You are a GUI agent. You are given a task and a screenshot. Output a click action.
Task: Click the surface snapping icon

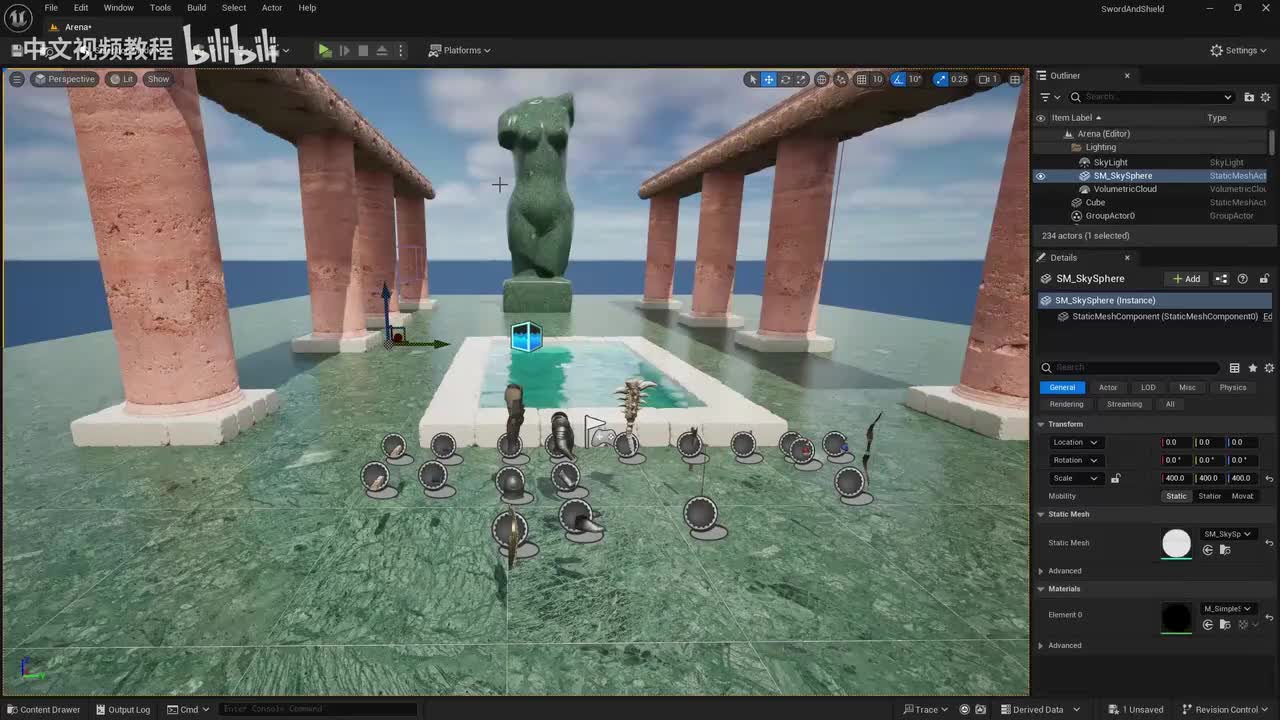(x=840, y=79)
